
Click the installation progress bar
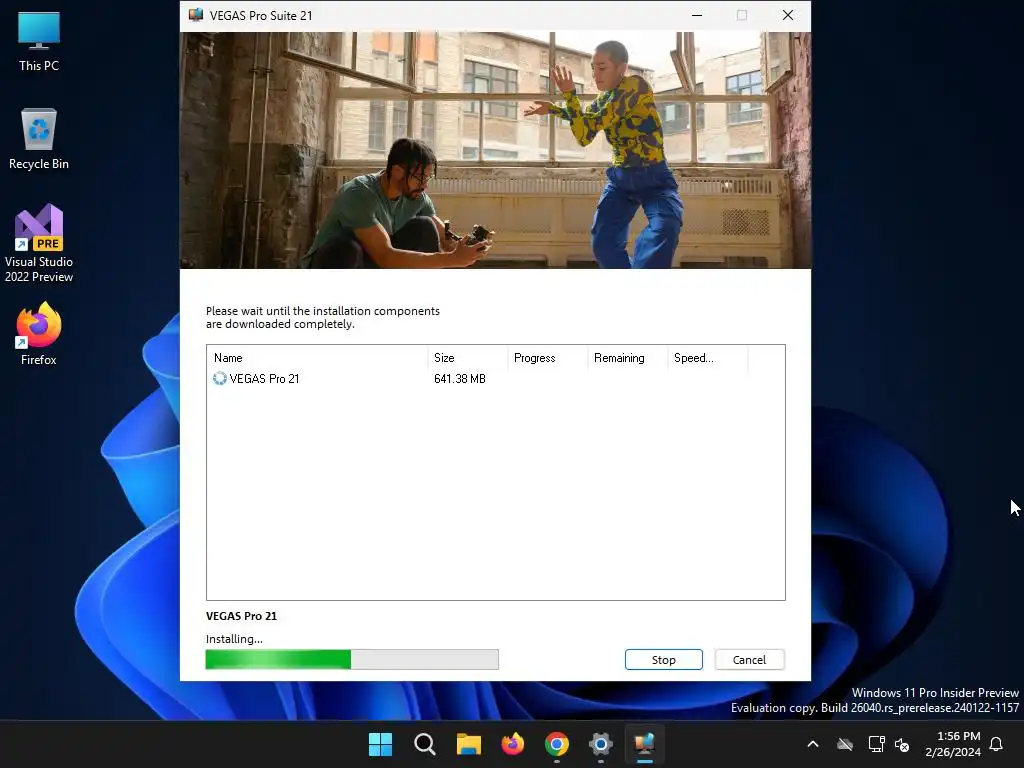352,660
